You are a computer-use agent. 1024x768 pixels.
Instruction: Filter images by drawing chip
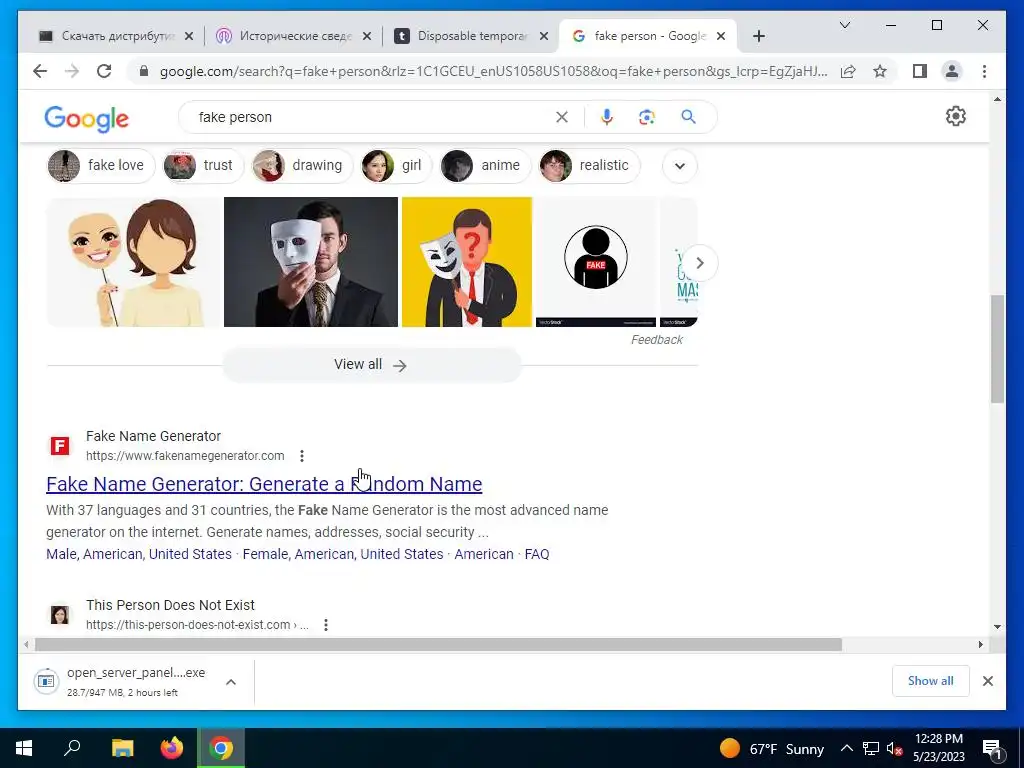click(302, 165)
